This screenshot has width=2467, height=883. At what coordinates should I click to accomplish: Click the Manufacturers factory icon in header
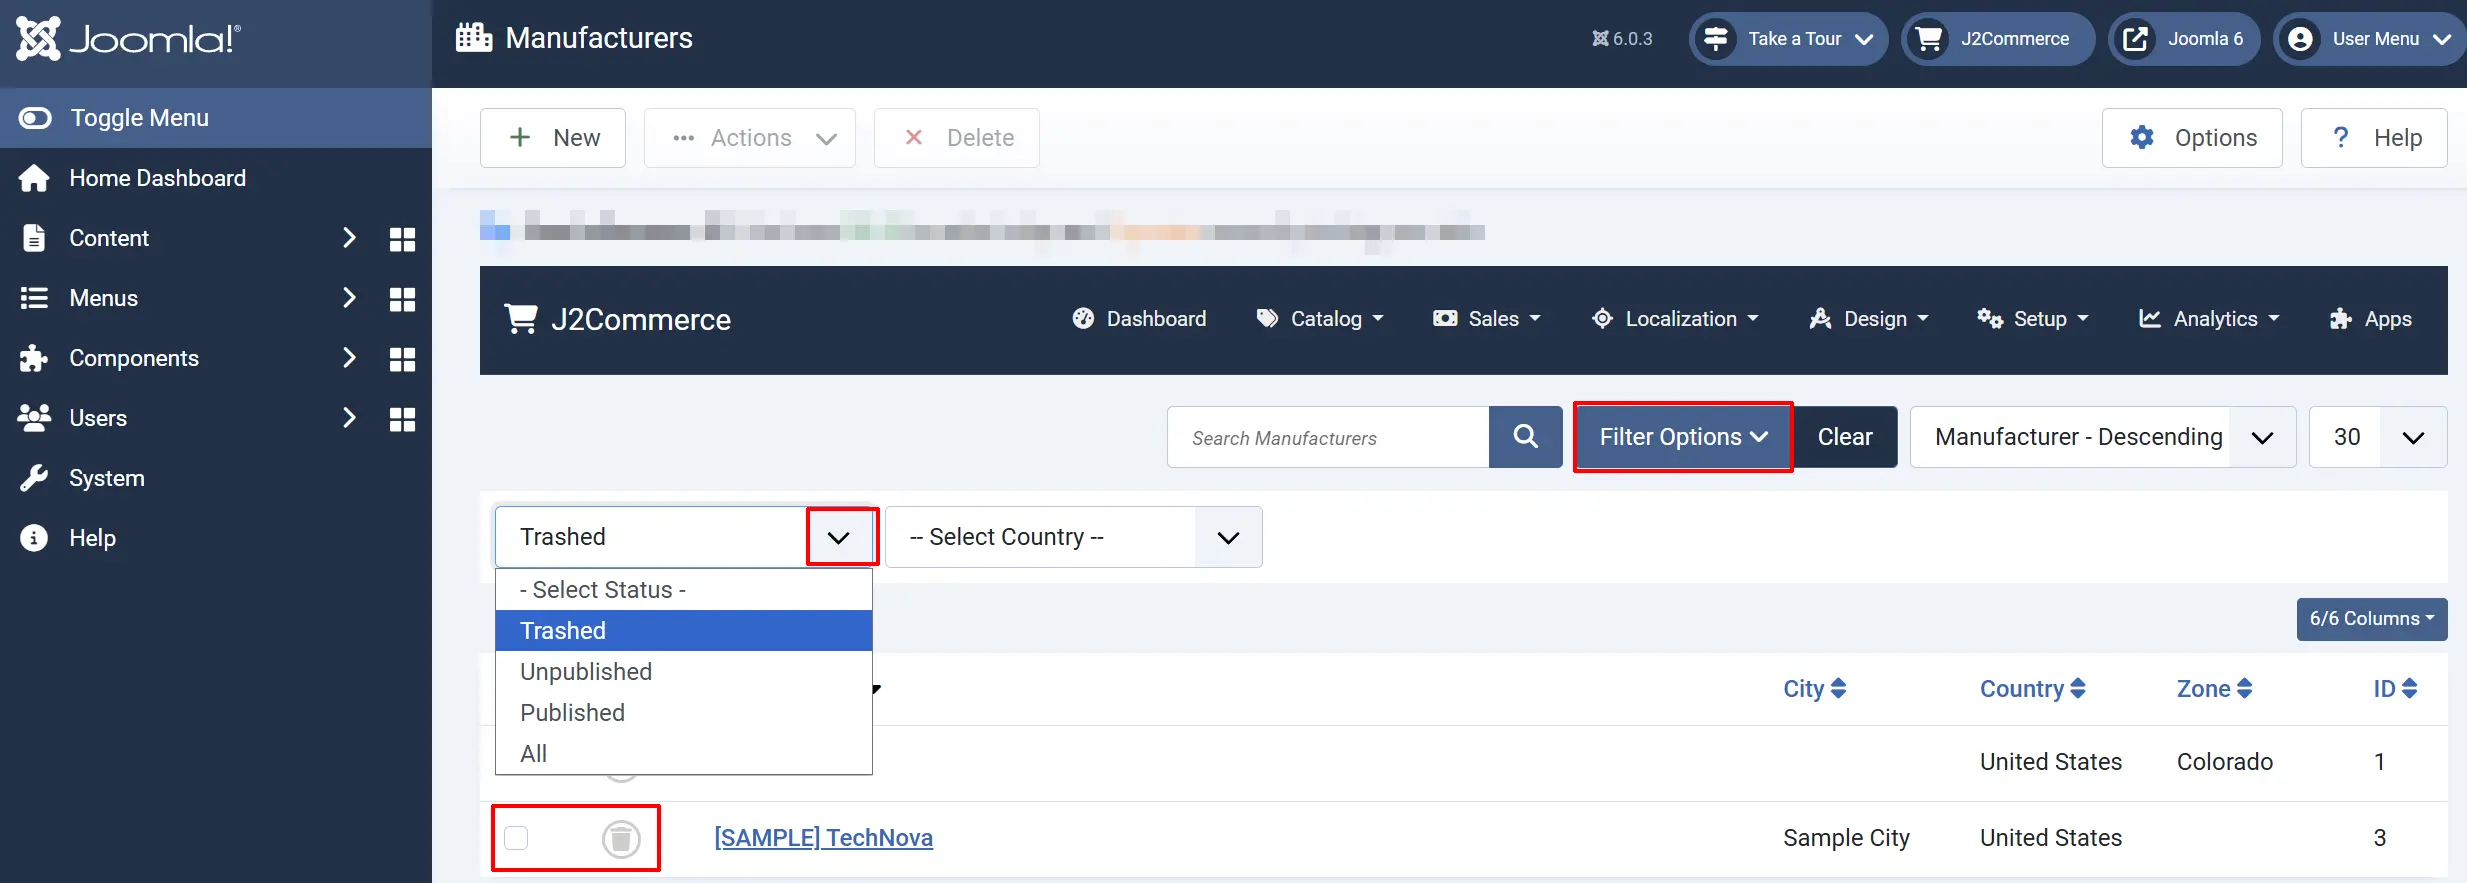click(x=474, y=38)
